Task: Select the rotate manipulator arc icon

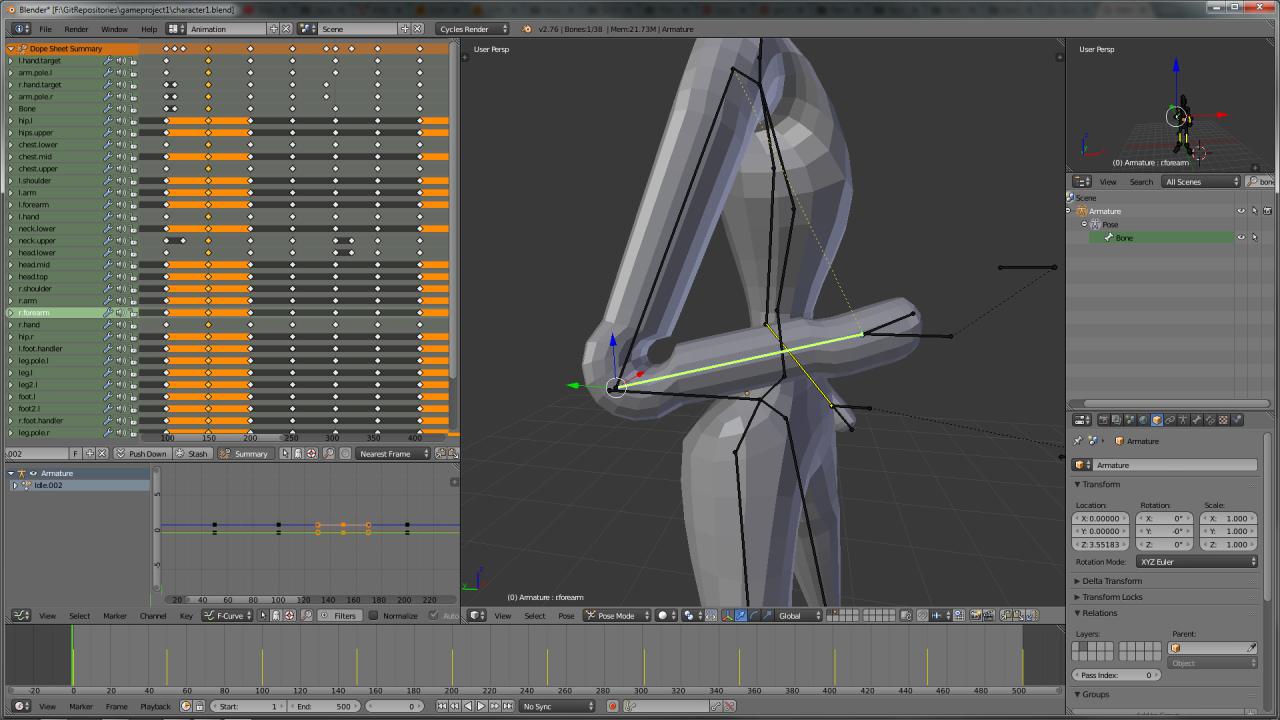Action: pos(753,615)
